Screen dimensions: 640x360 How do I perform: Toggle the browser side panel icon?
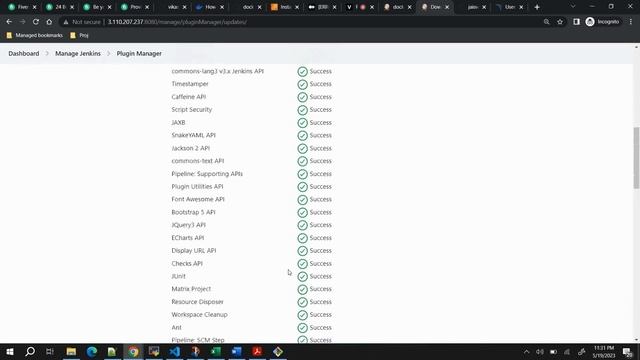[x=576, y=22]
